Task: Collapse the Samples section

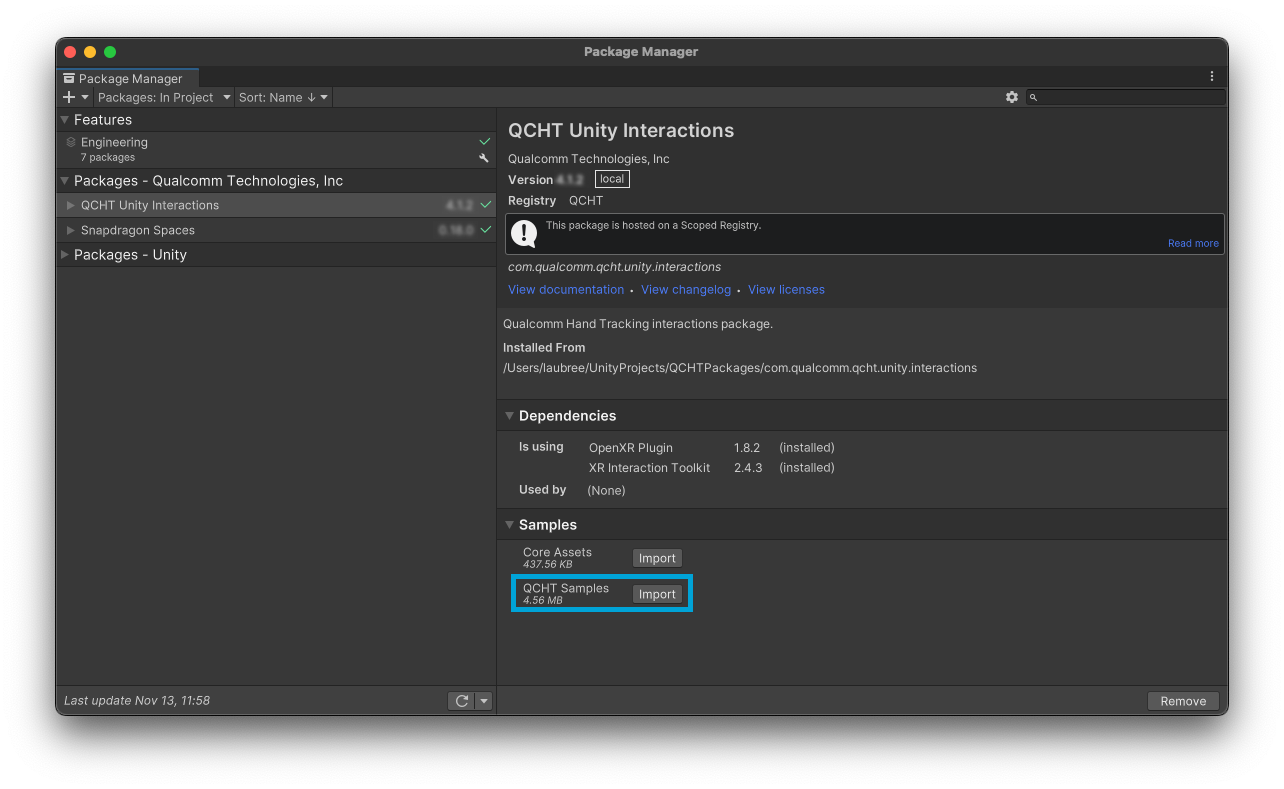Action: (x=510, y=525)
